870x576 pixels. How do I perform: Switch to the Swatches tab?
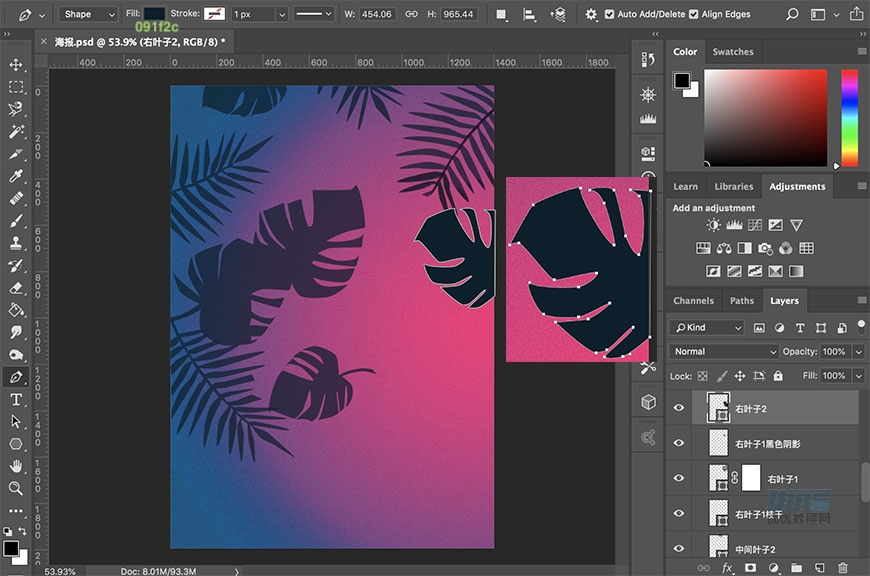(733, 52)
